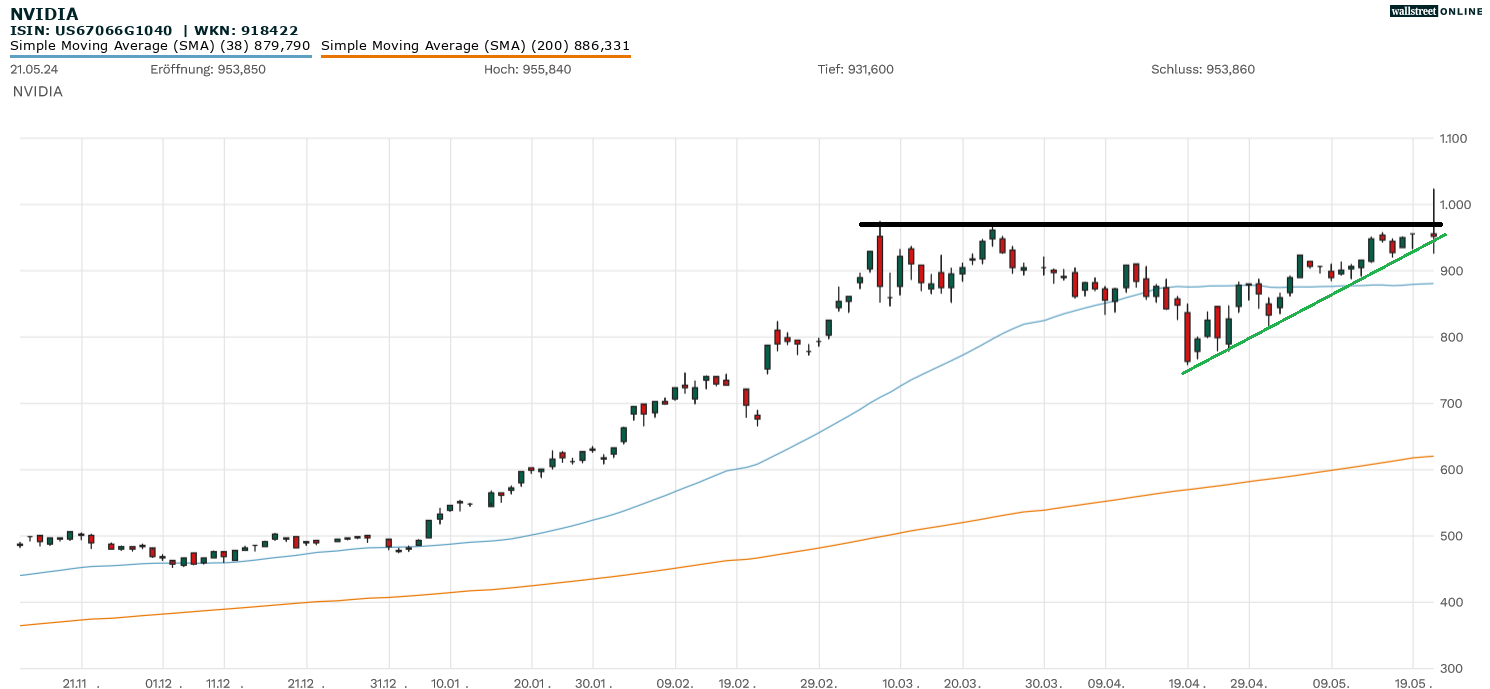Click the Hoch: 955,840 value
1490x689 pixels.
[x=527, y=69]
